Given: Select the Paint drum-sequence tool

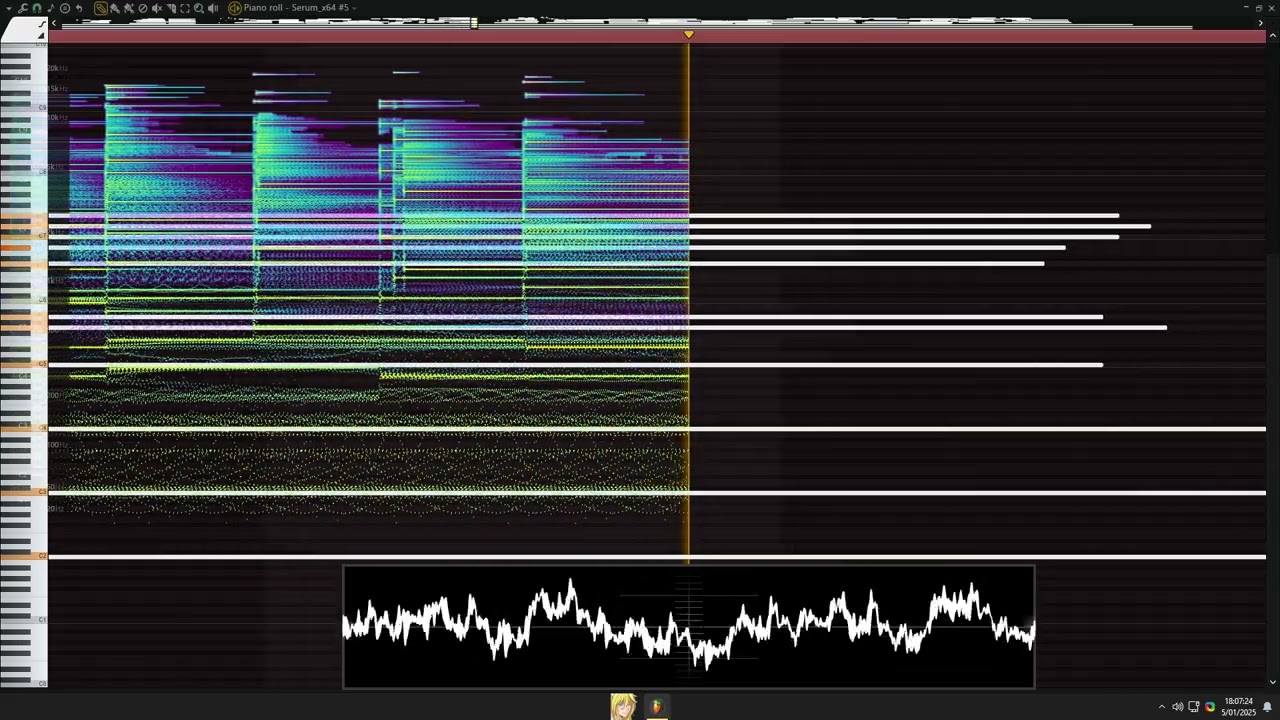Looking at the screenshot, I should pyautogui.click(x=129, y=8).
